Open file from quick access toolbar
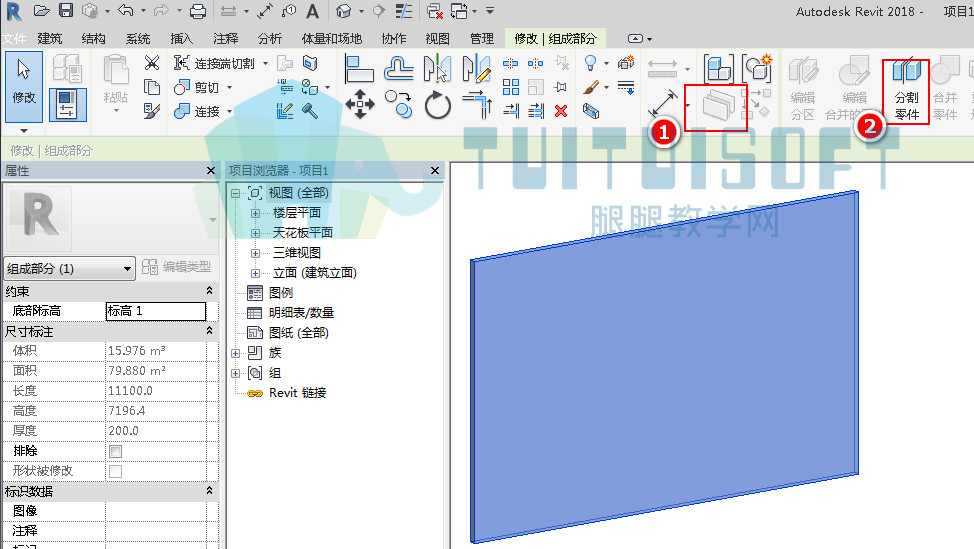 click(x=42, y=11)
